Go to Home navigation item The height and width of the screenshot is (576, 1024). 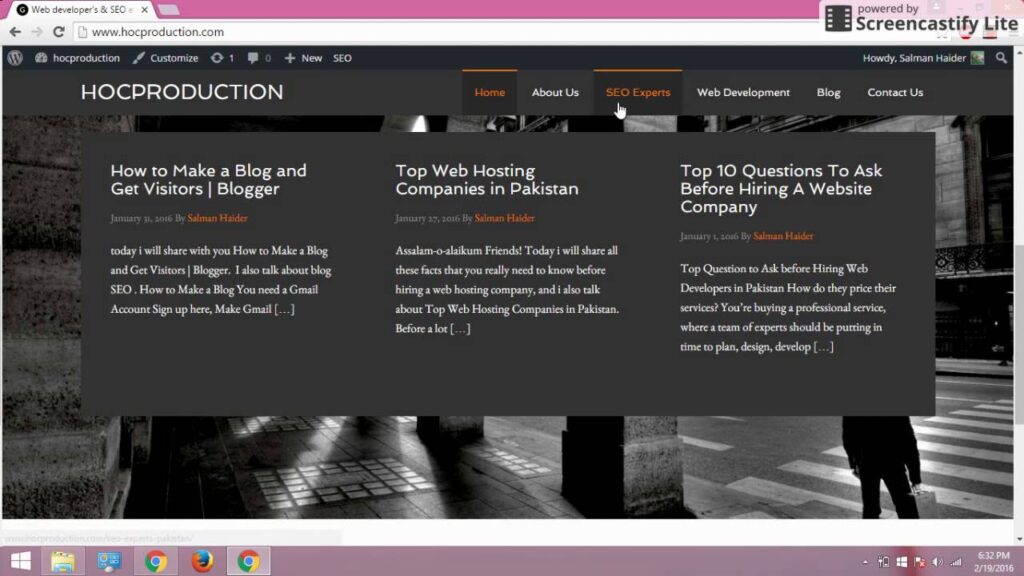(490, 92)
